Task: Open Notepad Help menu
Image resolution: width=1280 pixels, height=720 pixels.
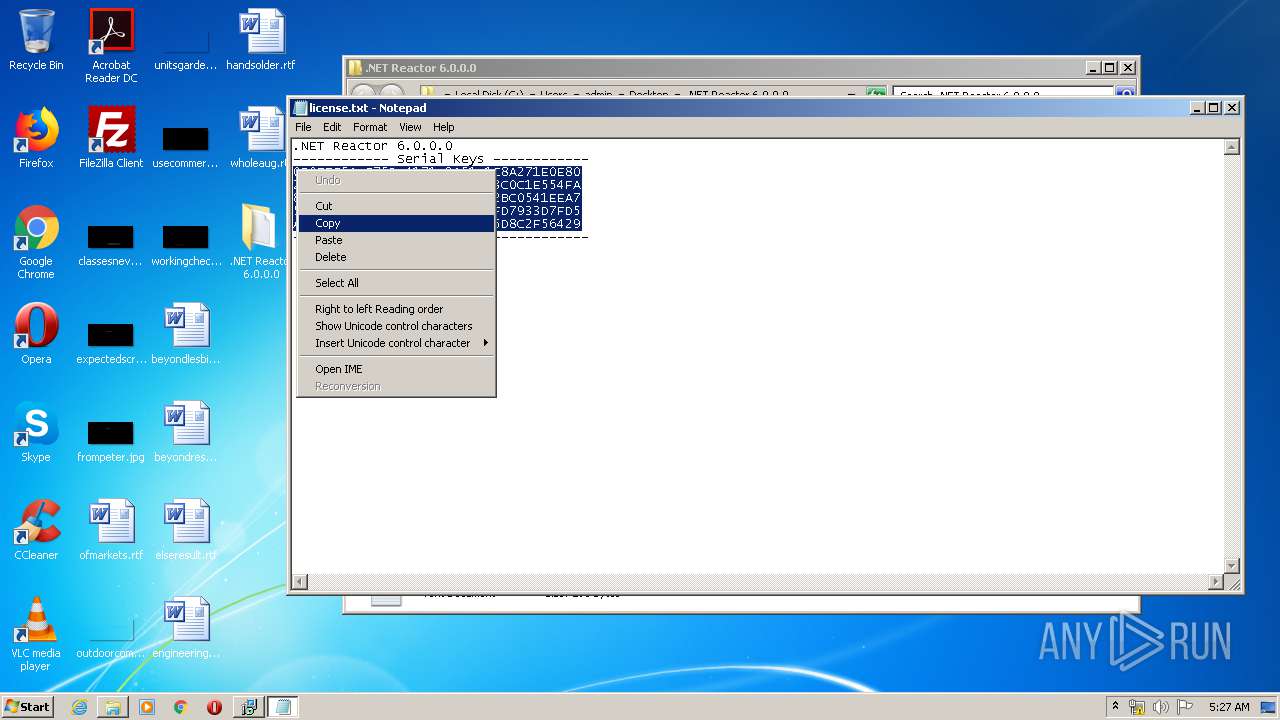Action: pos(443,127)
